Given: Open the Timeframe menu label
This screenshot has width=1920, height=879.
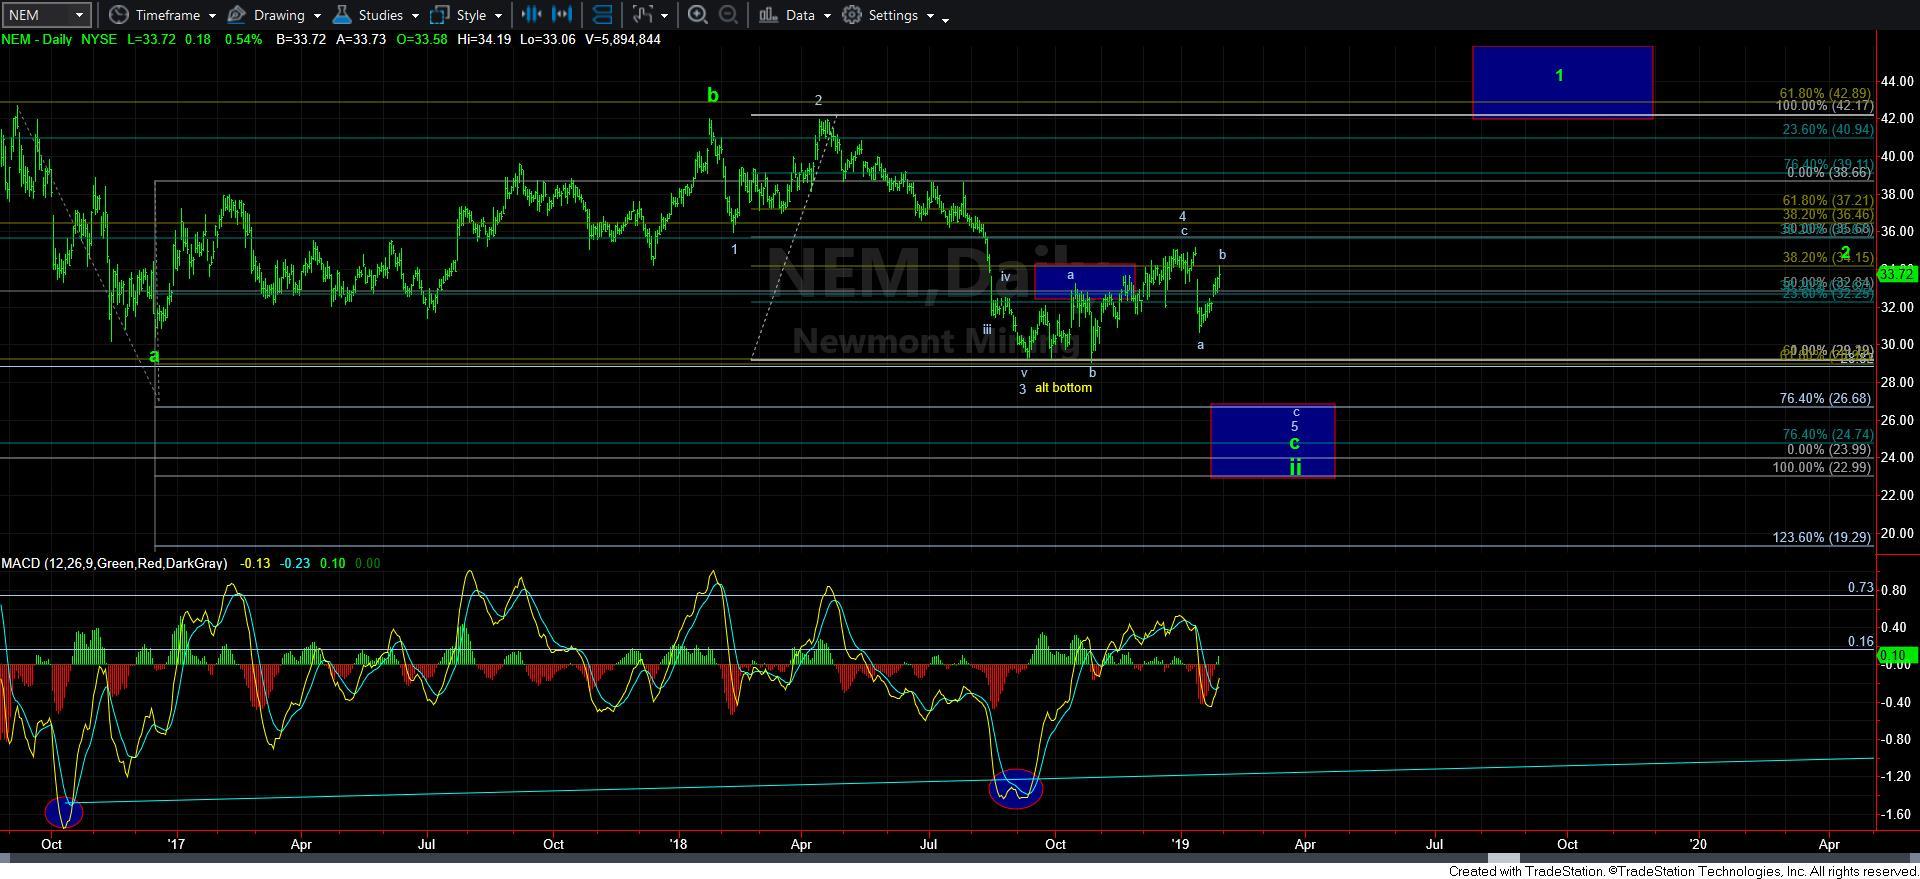Looking at the screenshot, I should [167, 15].
